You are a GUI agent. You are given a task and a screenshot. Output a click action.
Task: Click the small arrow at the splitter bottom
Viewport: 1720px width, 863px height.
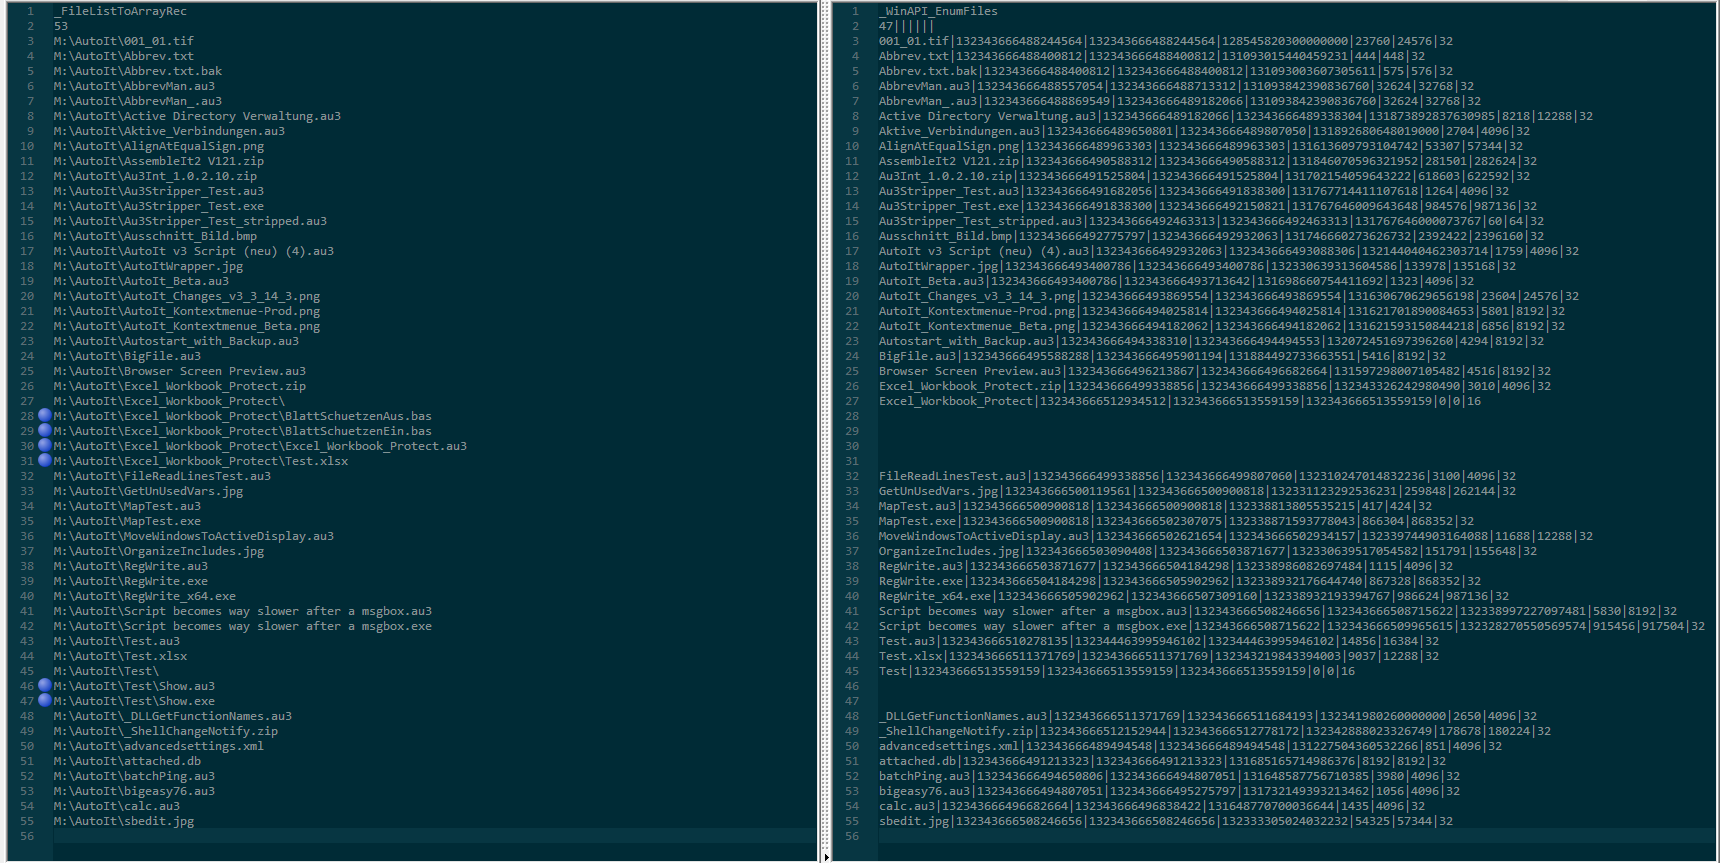pyautogui.click(x=826, y=857)
